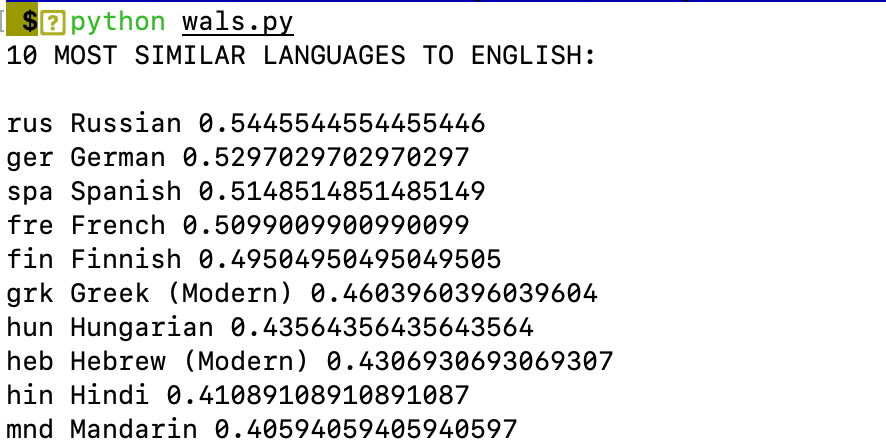
Task: Click the green "python" command text
Action: pyautogui.click(x=118, y=23)
